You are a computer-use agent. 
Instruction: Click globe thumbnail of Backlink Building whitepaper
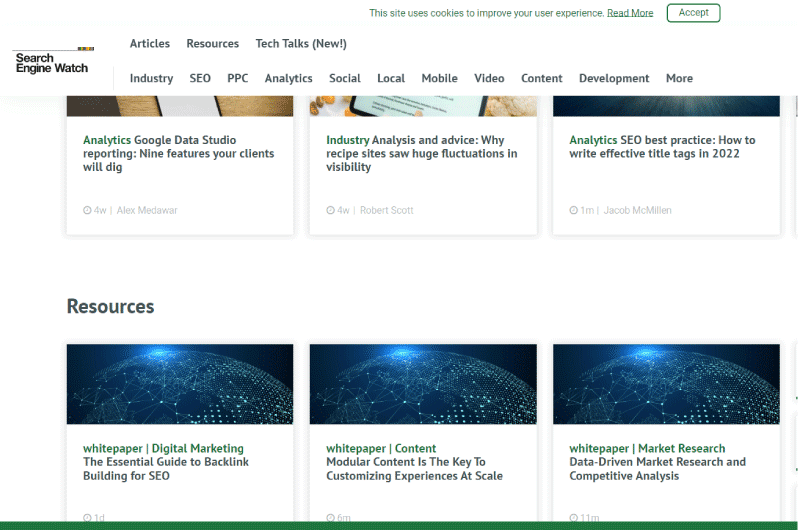click(180, 384)
